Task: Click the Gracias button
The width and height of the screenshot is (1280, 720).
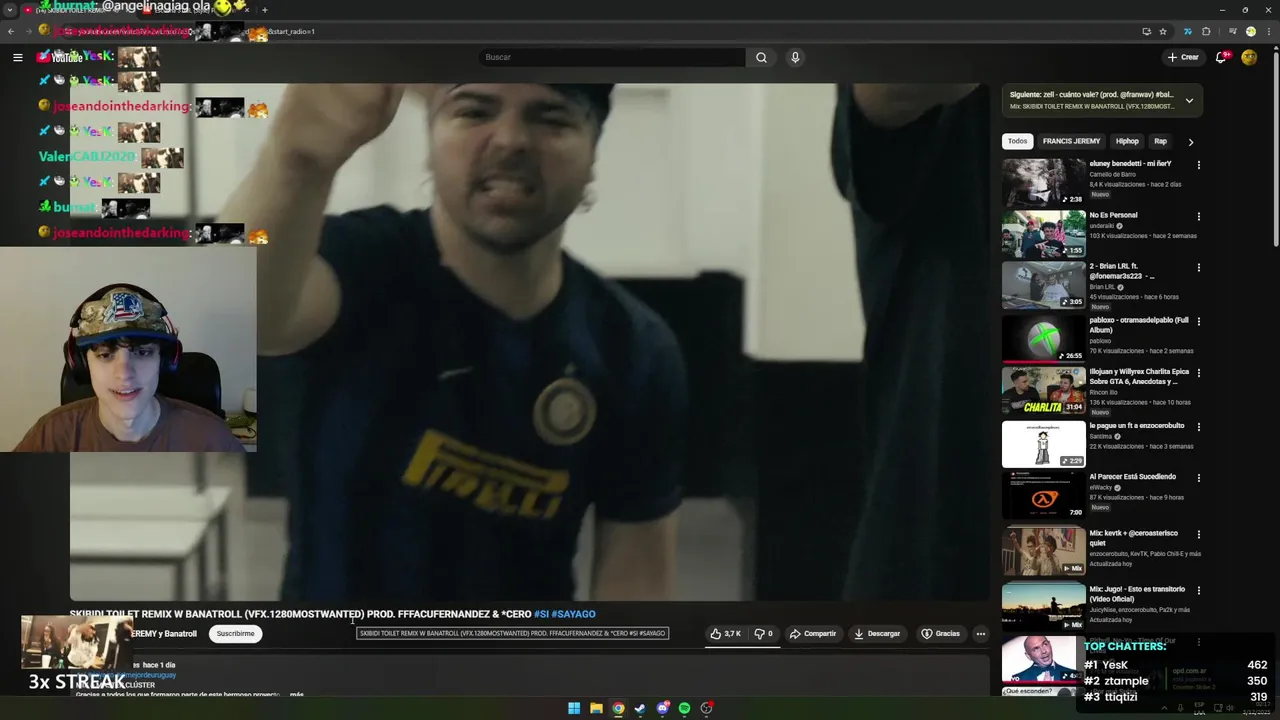Action: pos(940,633)
